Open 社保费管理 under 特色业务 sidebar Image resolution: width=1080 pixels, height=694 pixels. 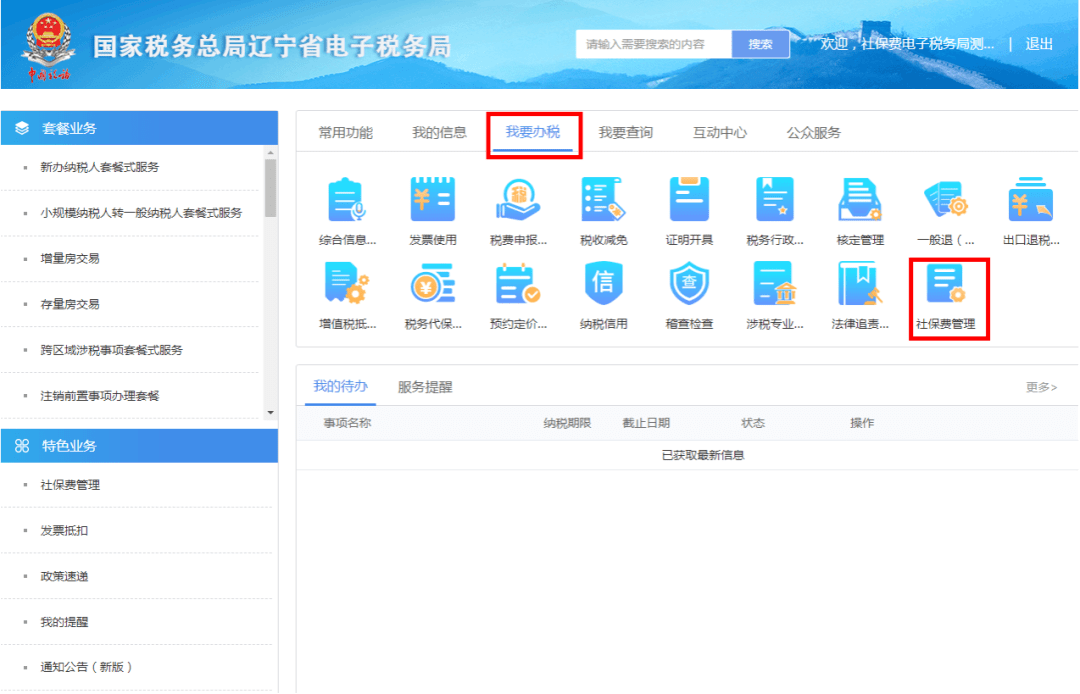coord(68,485)
